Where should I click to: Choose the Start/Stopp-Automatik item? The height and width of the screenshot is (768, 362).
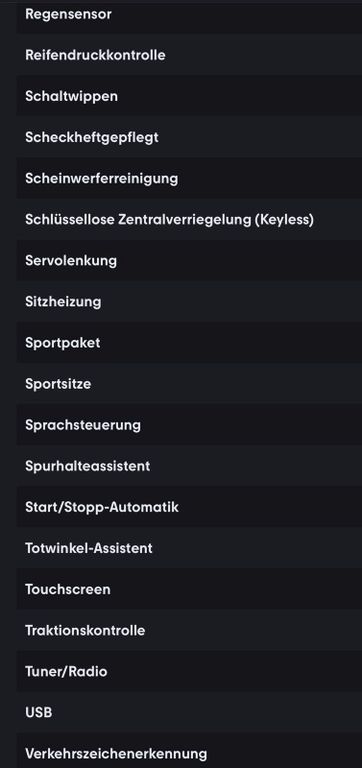coord(189,507)
